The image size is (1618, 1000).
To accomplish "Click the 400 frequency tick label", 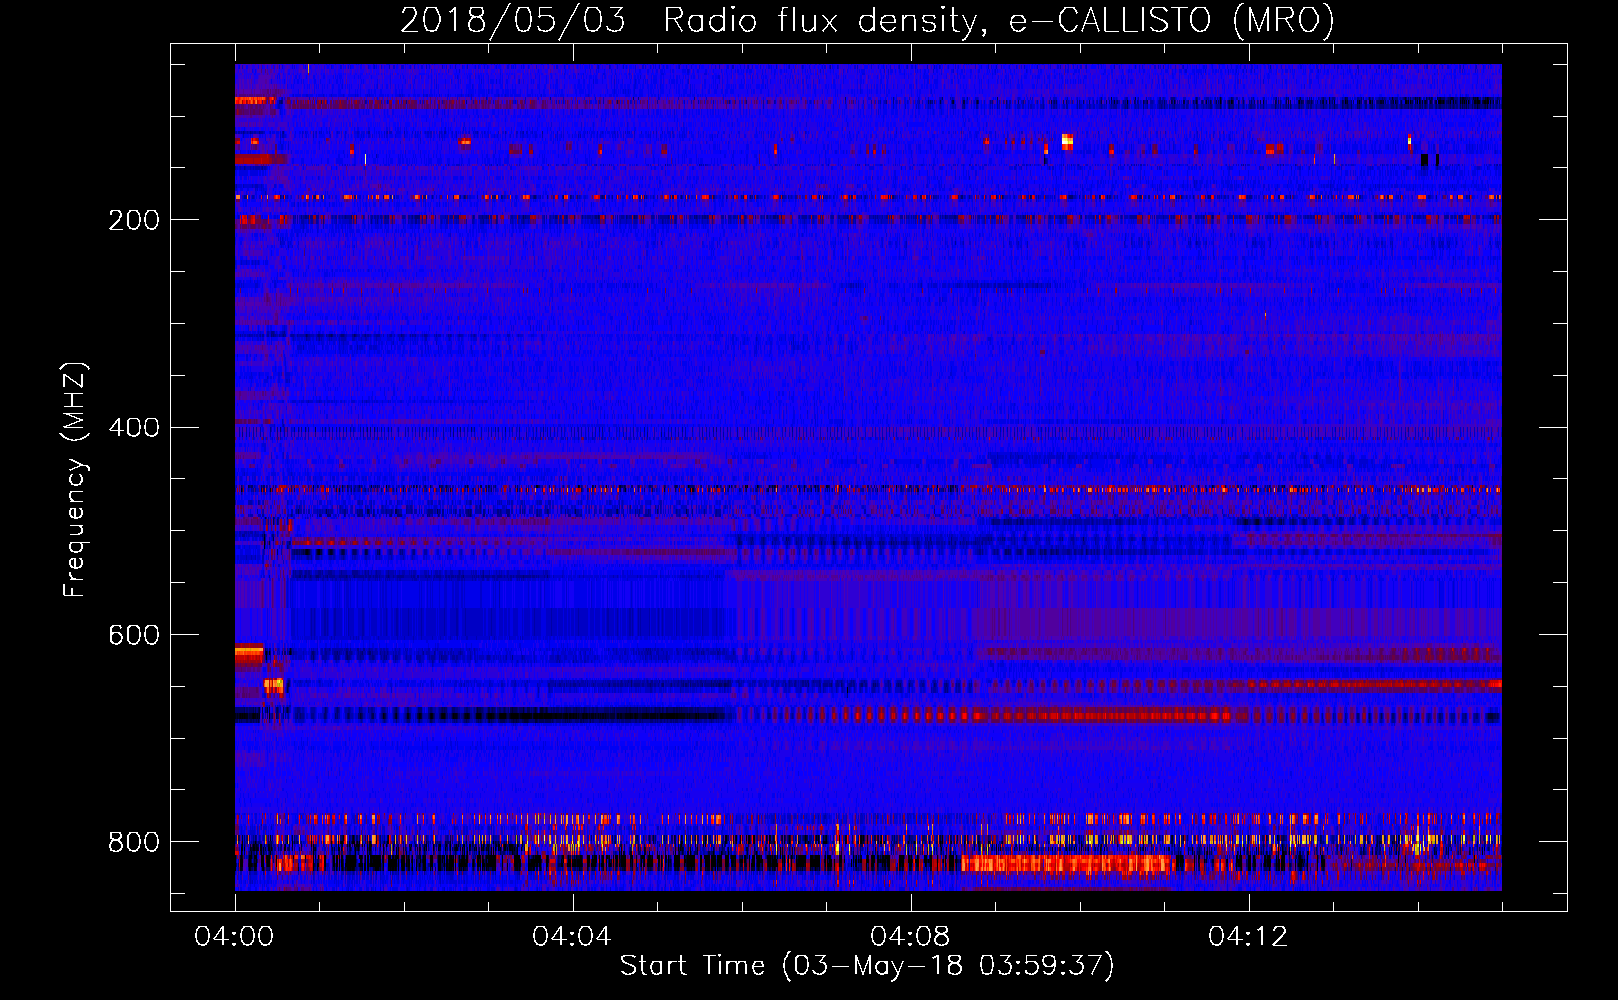I will coord(134,428).
